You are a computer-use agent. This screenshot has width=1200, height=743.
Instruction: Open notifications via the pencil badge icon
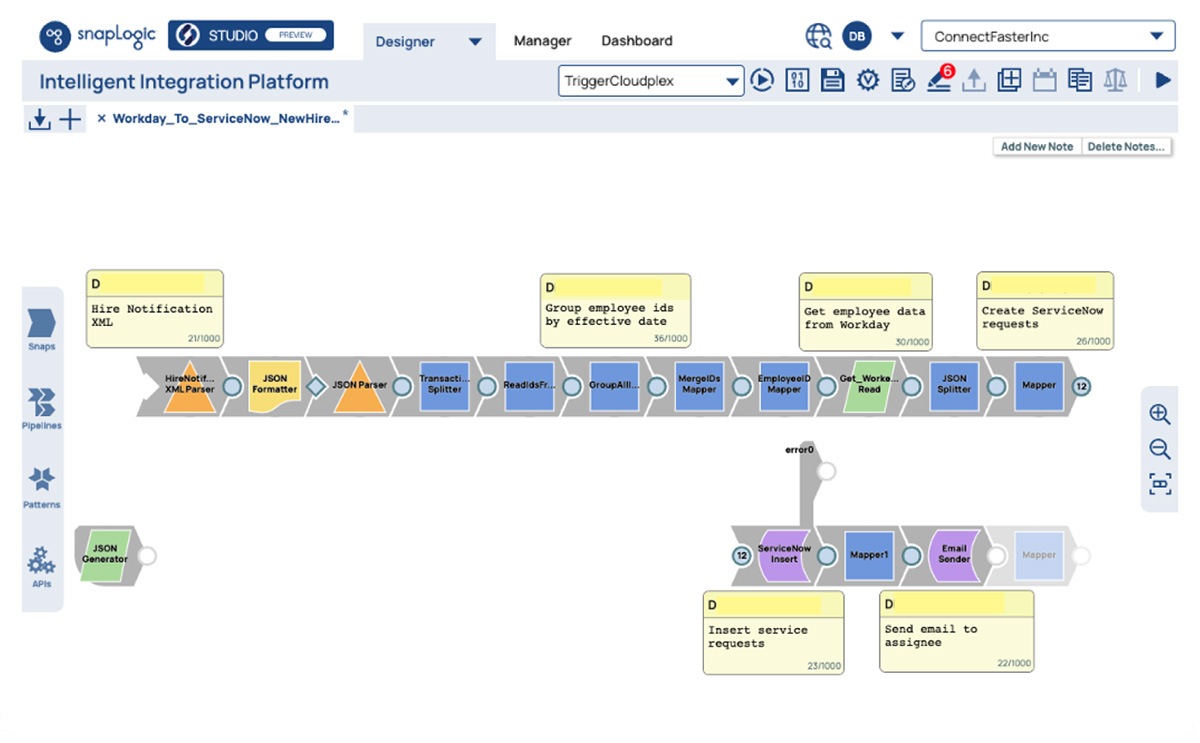[x=939, y=80]
